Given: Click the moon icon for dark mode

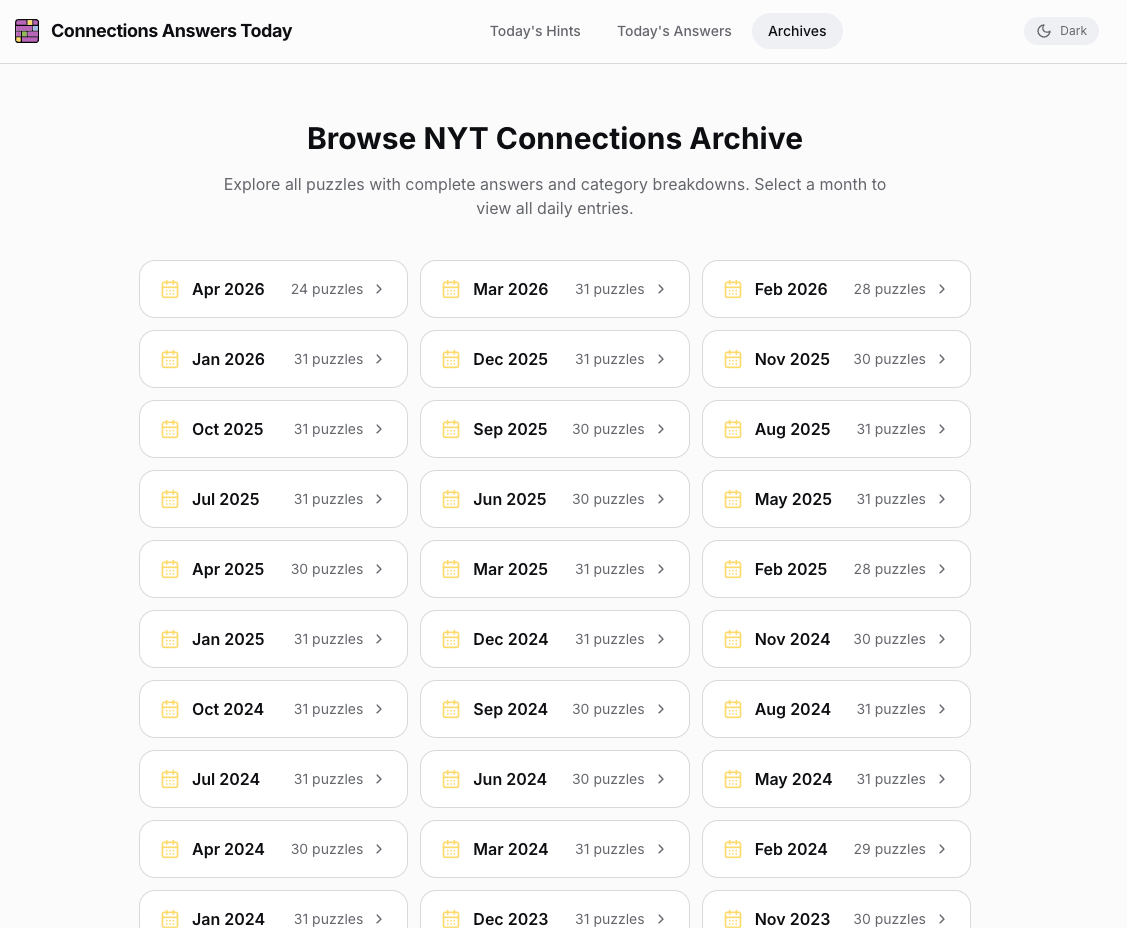Looking at the screenshot, I should coord(1044,31).
